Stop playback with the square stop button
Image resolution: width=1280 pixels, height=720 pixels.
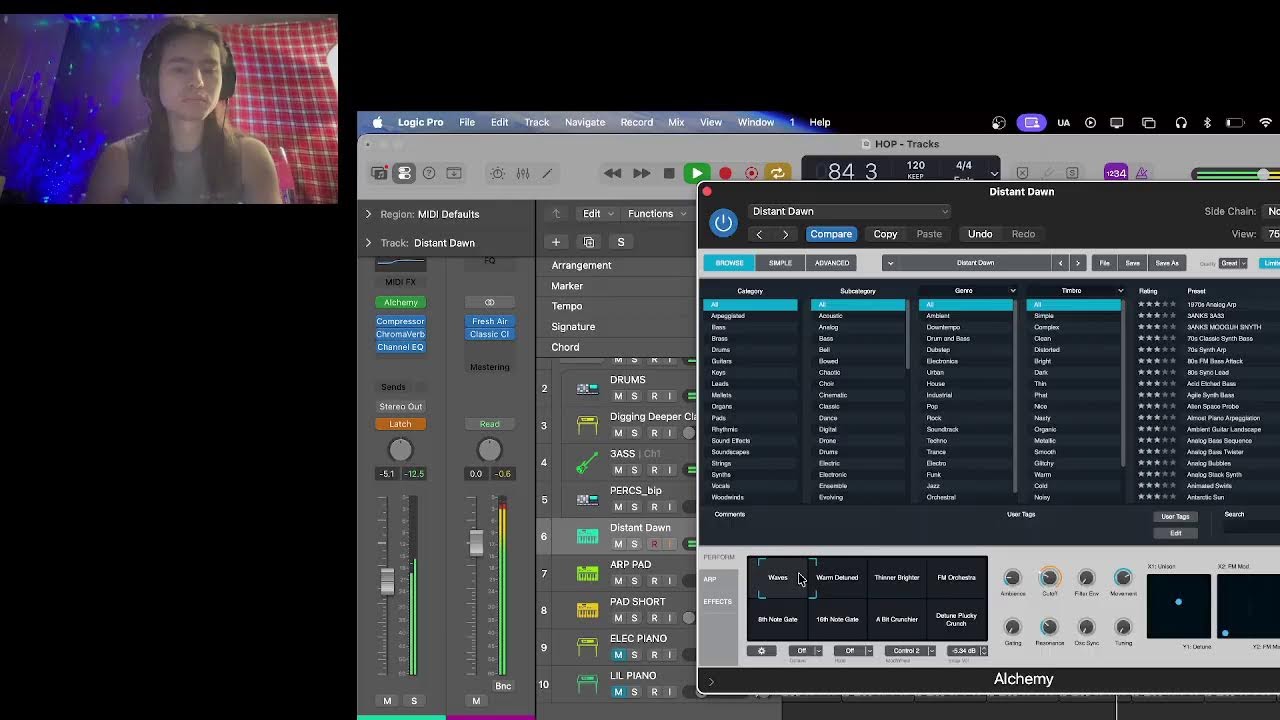(x=669, y=173)
